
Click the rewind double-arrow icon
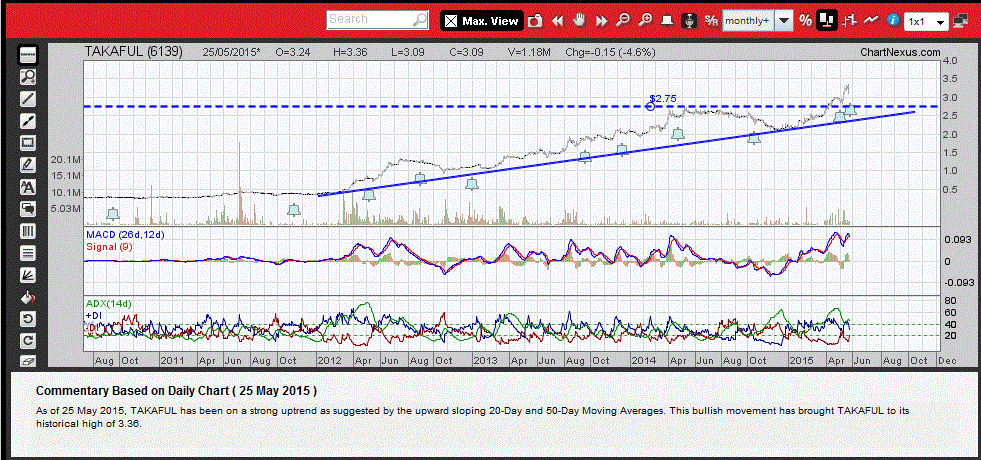(x=557, y=21)
